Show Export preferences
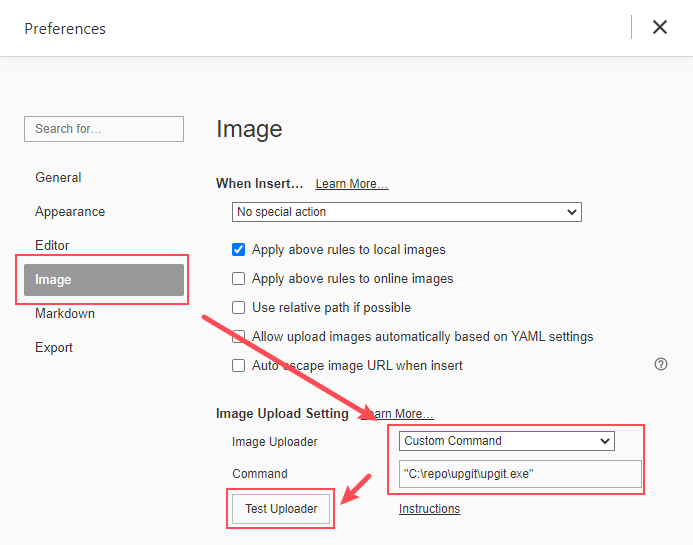Image resolution: width=693 pixels, height=545 pixels. coord(54,348)
